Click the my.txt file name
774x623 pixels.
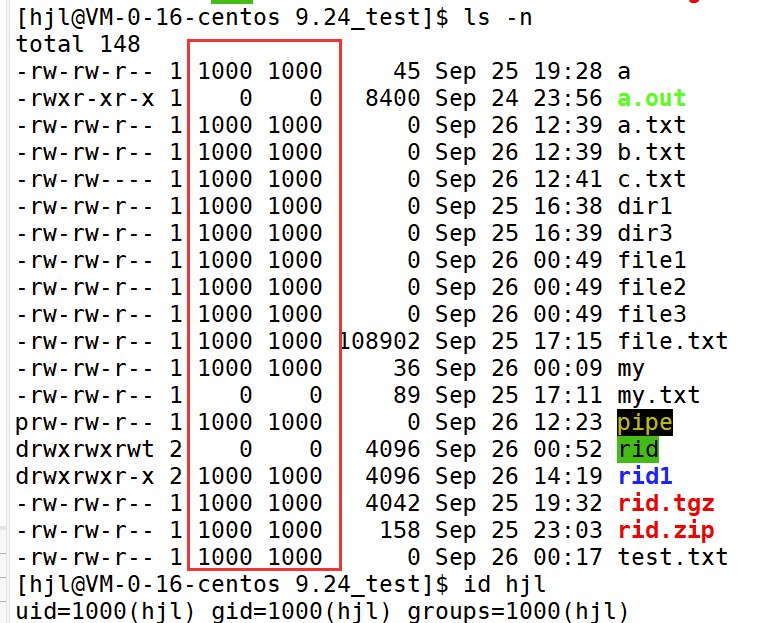tap(658, 395)
